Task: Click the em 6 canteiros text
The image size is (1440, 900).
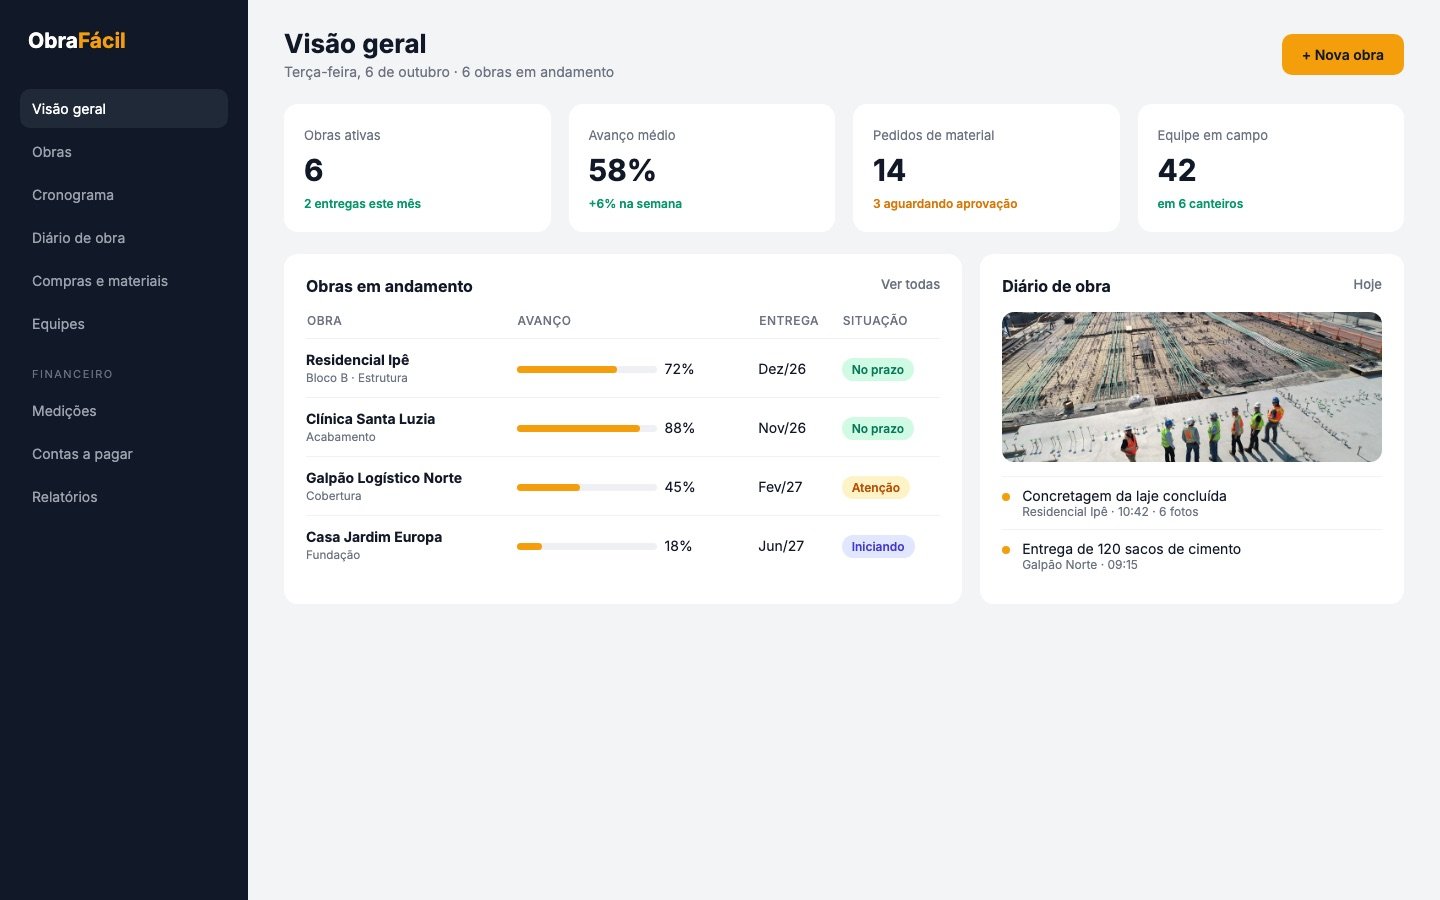Action: (1200, 204)
